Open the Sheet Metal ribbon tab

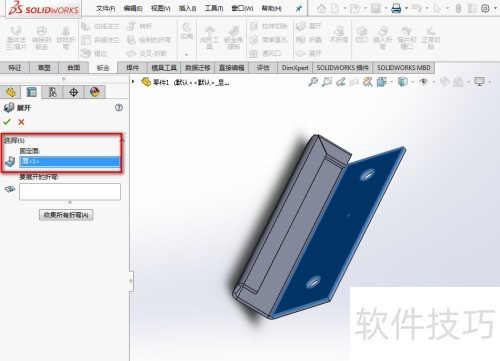pos(103,68)
